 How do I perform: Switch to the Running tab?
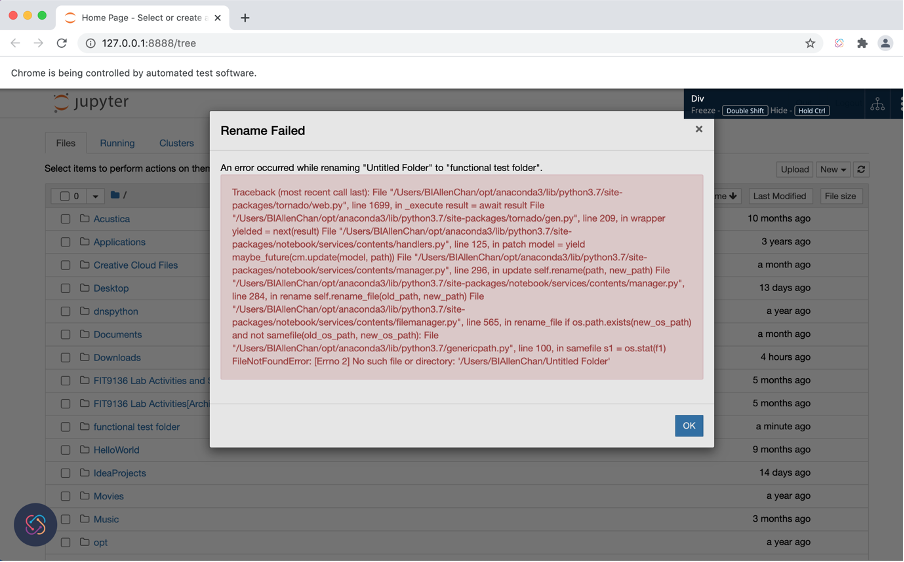(117, 143)
